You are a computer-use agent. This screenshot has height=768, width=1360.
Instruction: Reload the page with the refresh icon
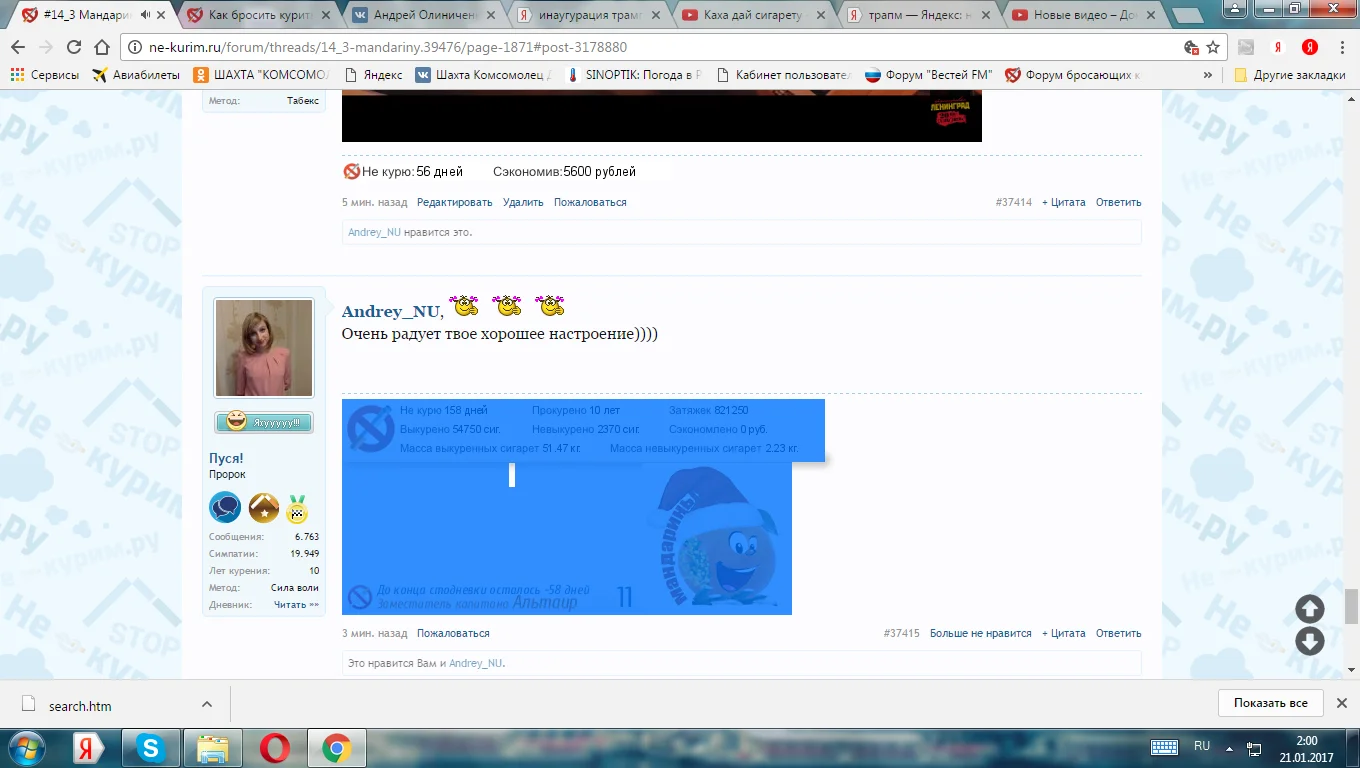point(74,47)
